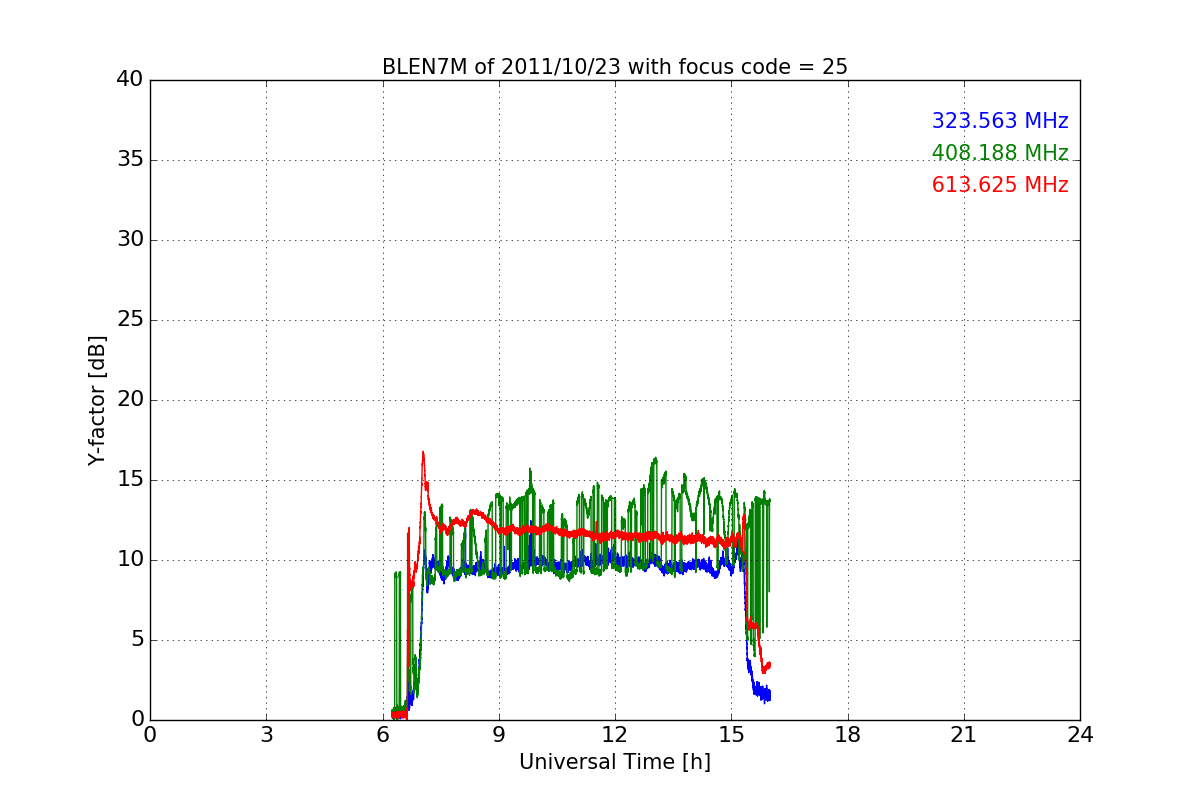The image size is (1200, 800).
Task: Click the x-axis tick label 12
Action: [615, 735]
